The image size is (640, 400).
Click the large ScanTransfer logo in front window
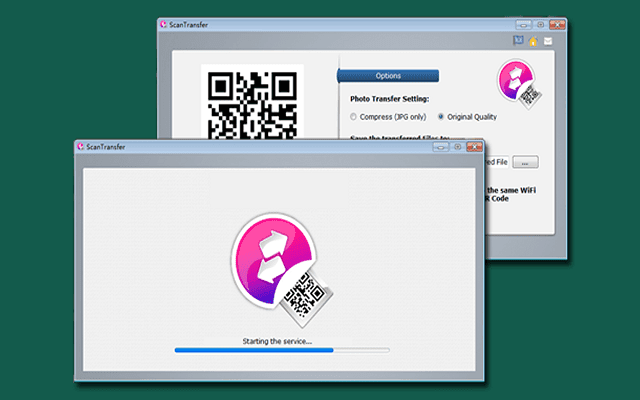(282, 270)
